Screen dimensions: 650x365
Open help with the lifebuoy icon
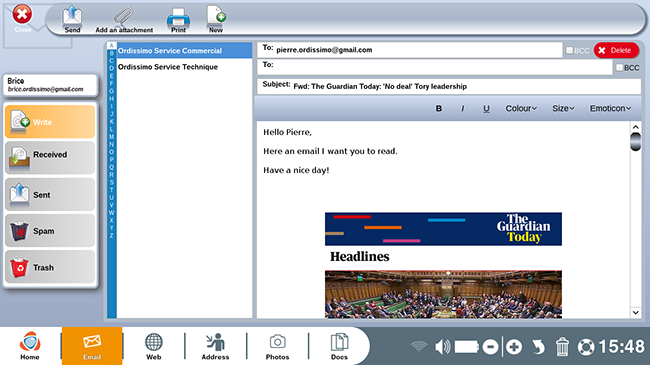[x=586, y=347]
